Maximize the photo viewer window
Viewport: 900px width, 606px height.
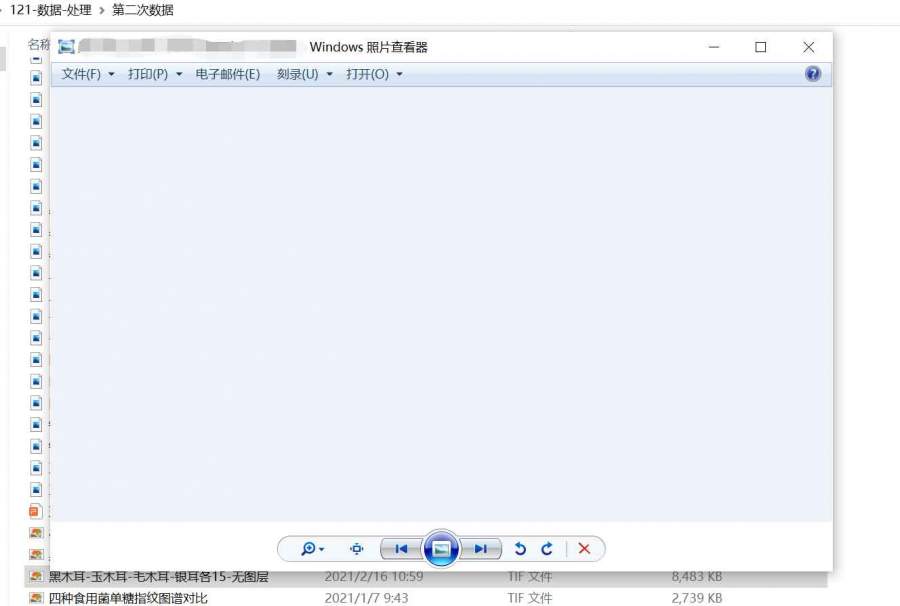click(760, 47)
